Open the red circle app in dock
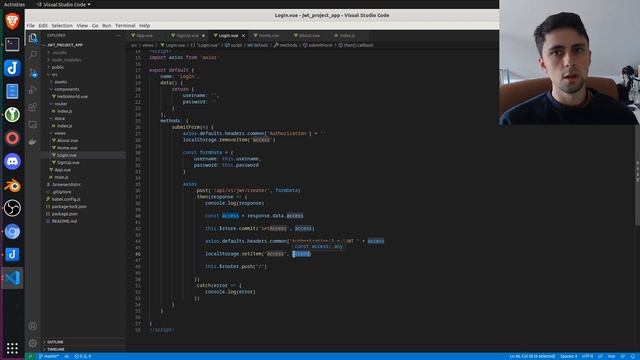 12,138
